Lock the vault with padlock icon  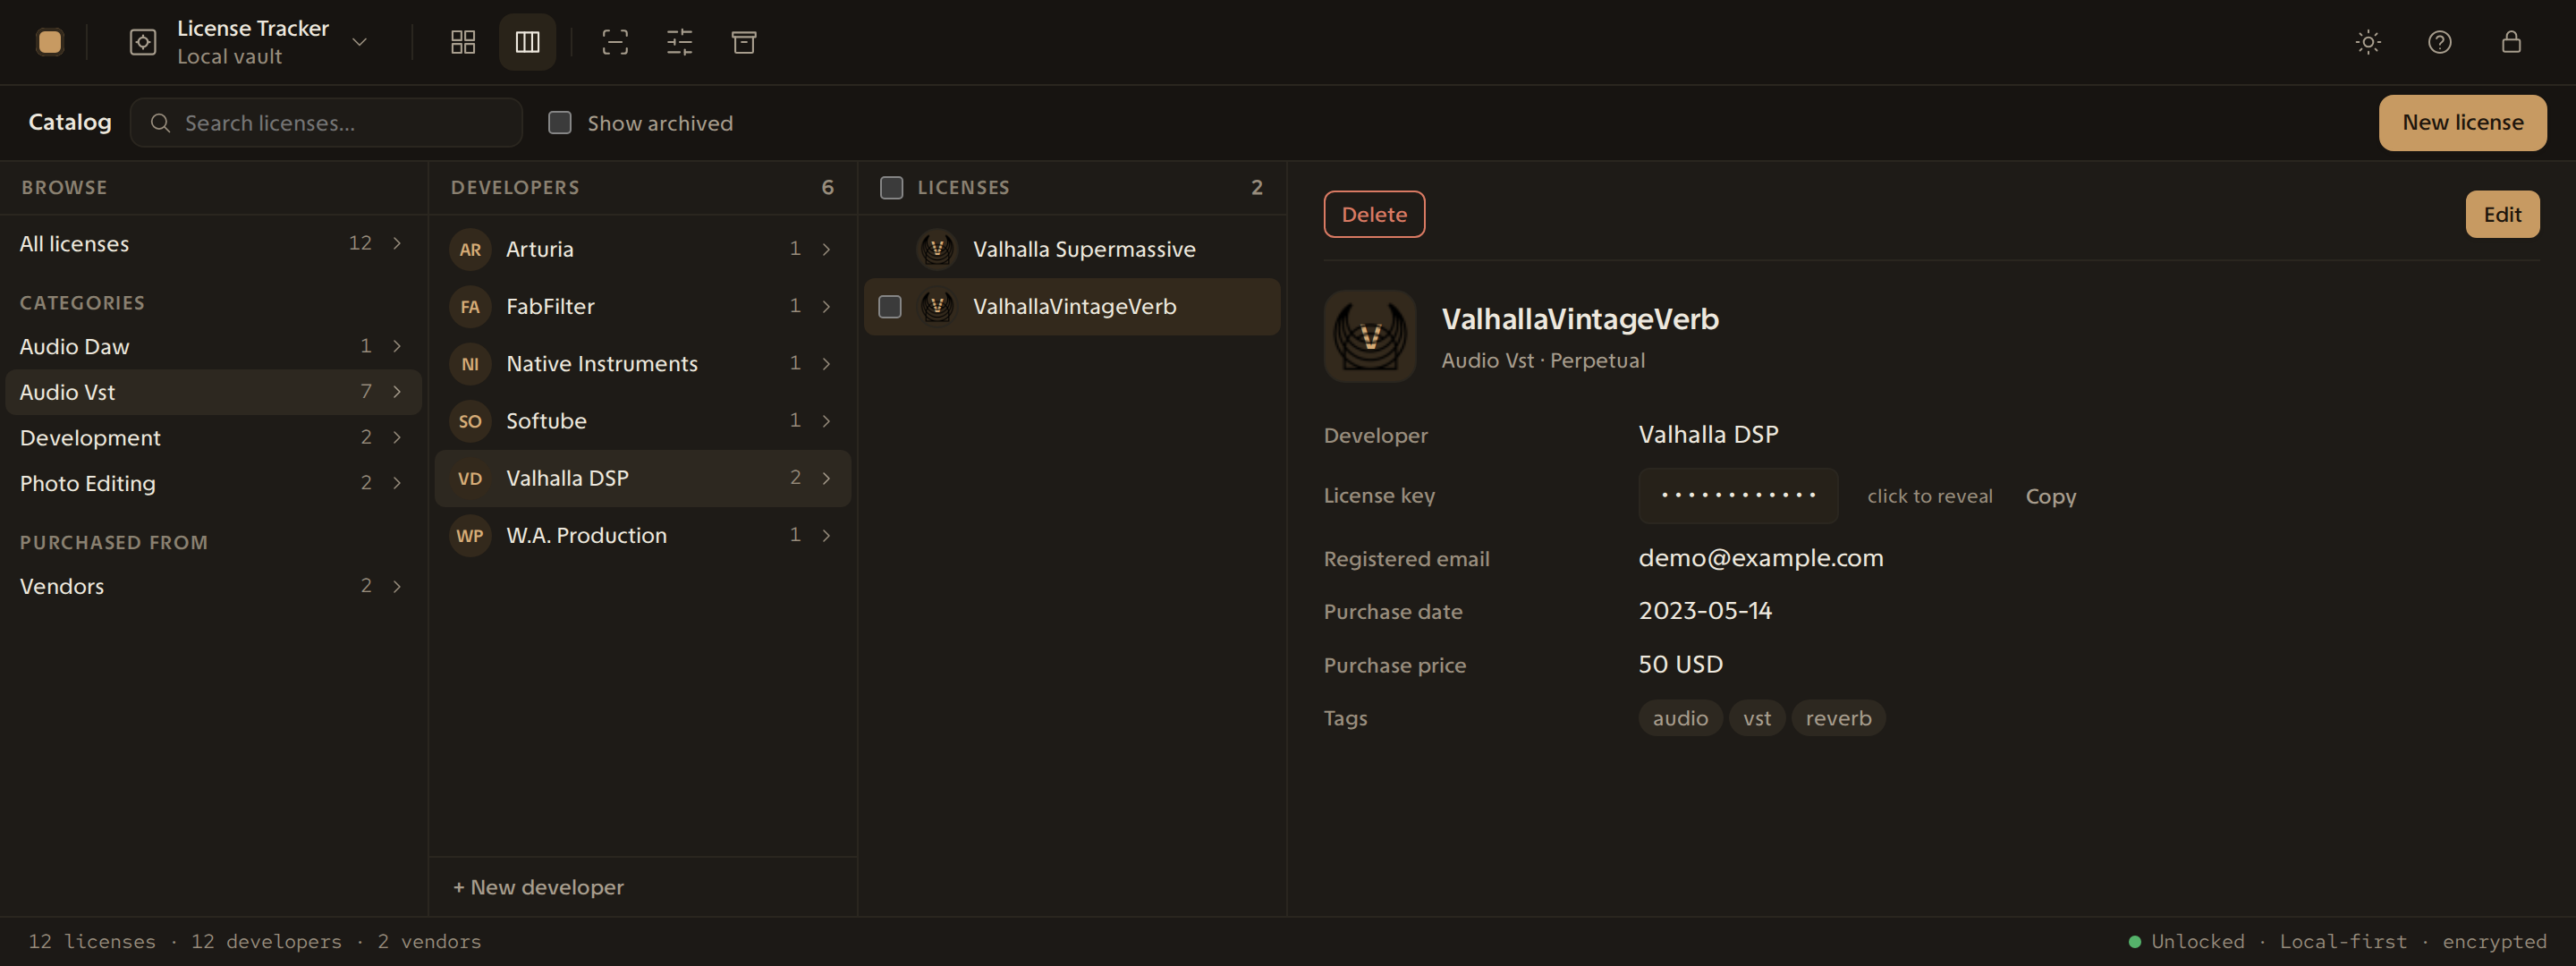click(x=2511, y=42)
